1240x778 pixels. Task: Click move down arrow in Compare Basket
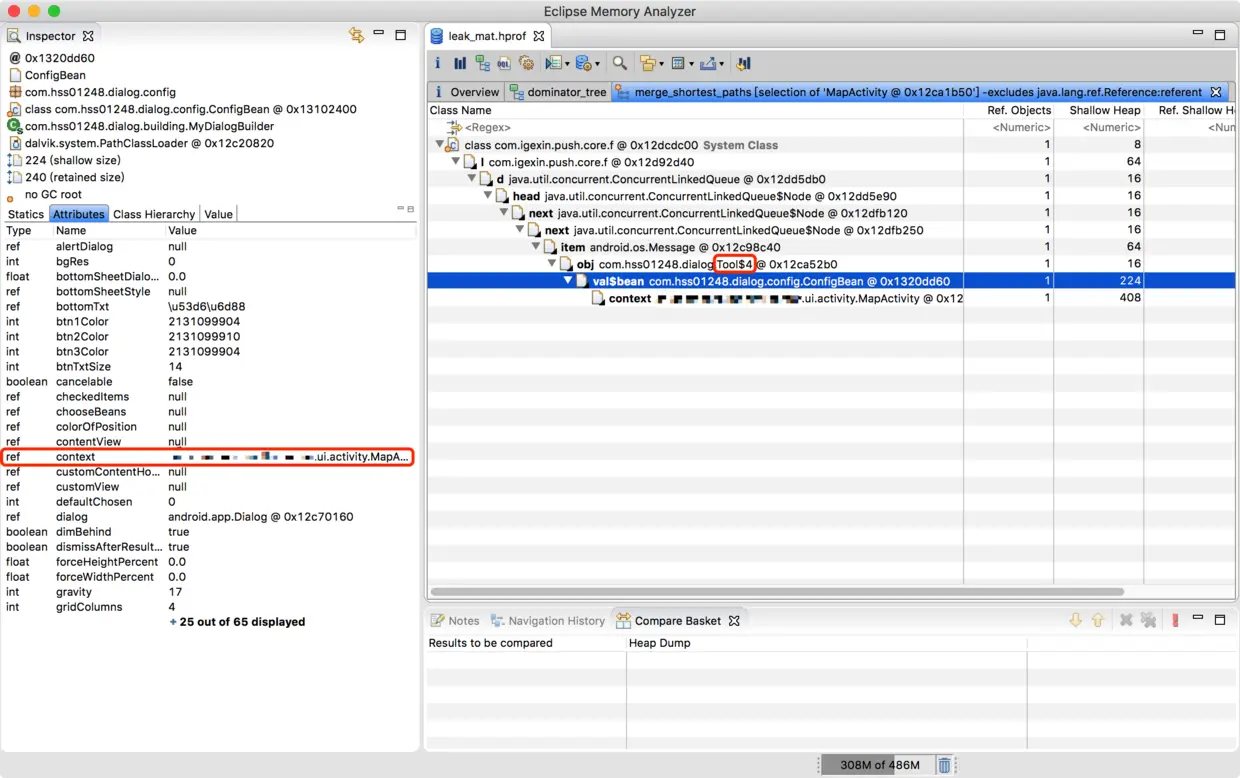1075,620
